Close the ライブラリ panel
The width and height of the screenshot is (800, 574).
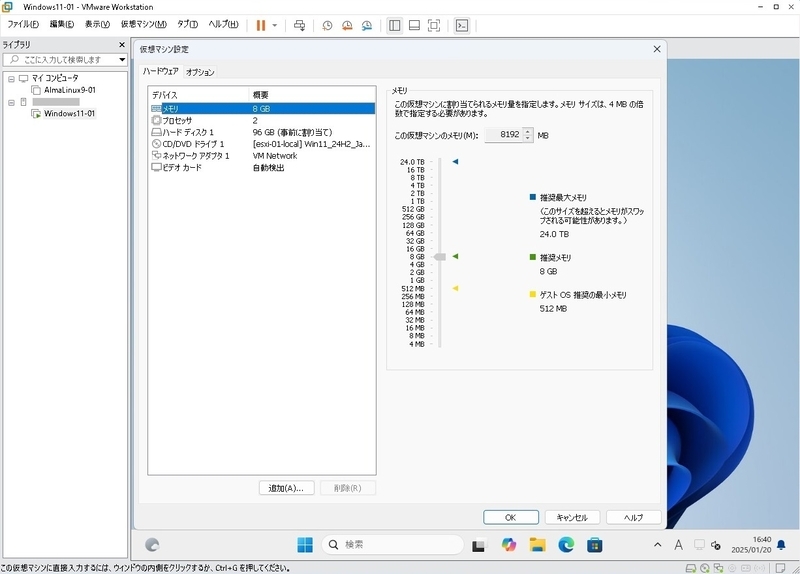coord(122,44)
